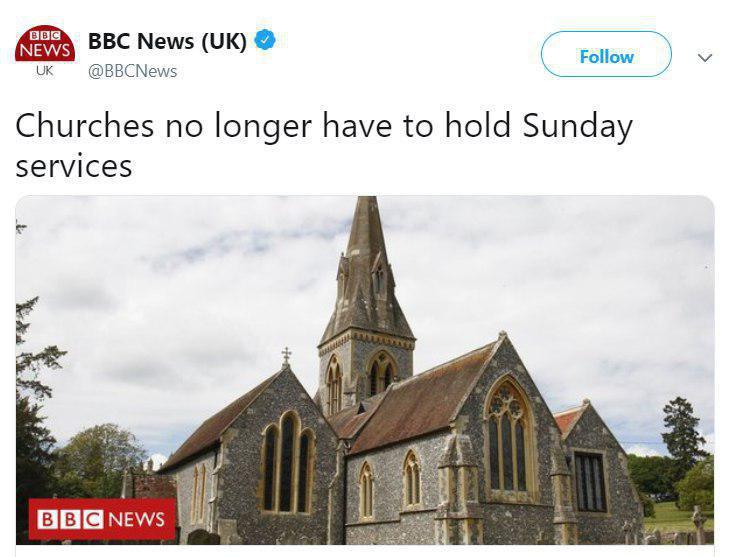Click the square dark window on annex
Viewport: 731px width, 557px height.
[590, 482]
